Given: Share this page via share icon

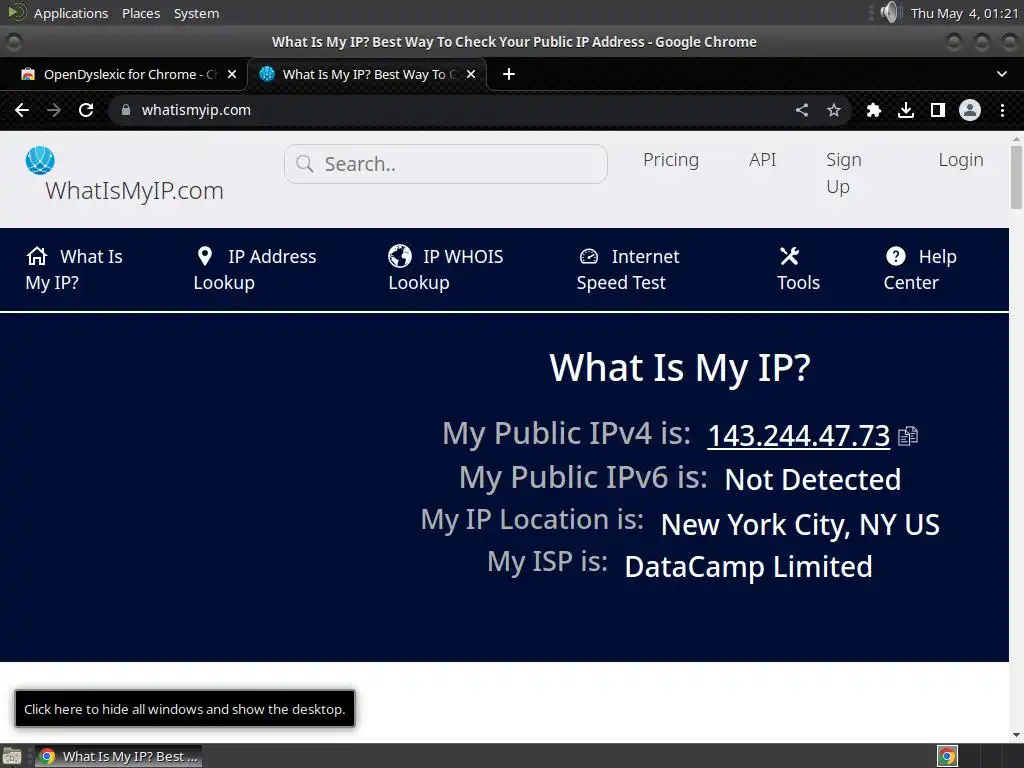Looking at the screenshot, I should click(802, 110).
